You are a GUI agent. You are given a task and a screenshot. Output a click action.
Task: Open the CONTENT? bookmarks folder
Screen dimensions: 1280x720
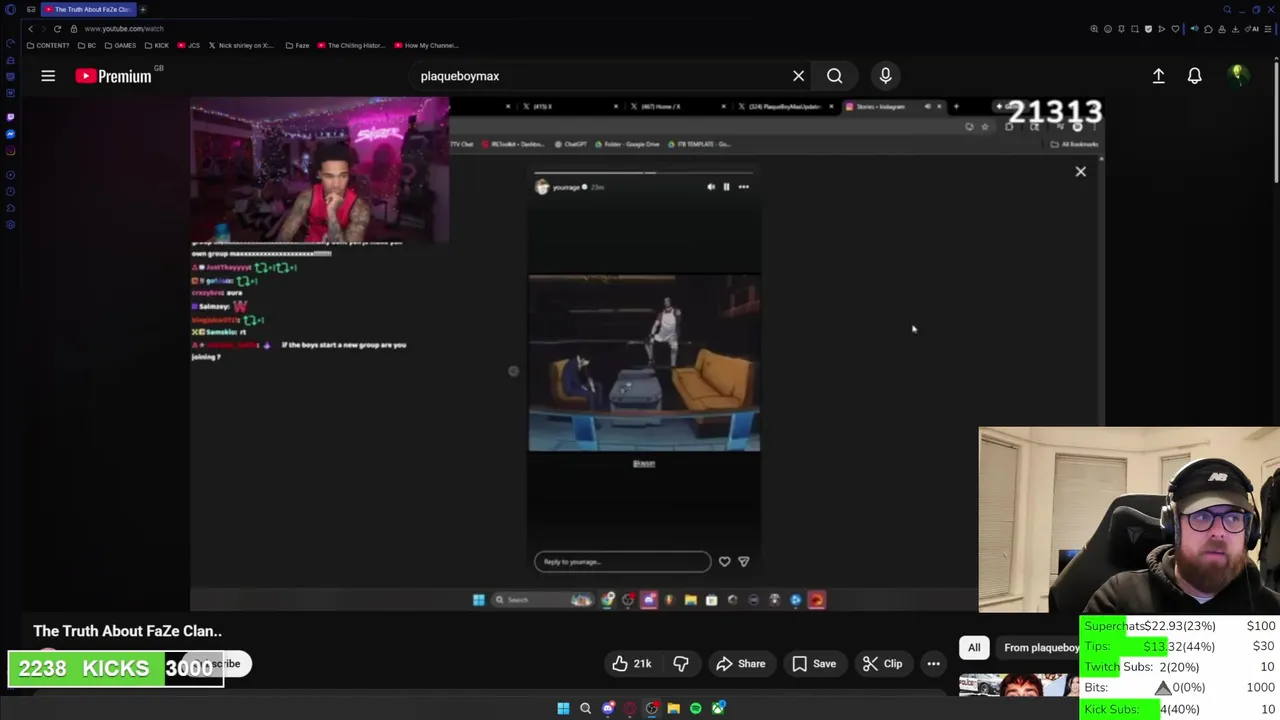click(x=49, y=45)
